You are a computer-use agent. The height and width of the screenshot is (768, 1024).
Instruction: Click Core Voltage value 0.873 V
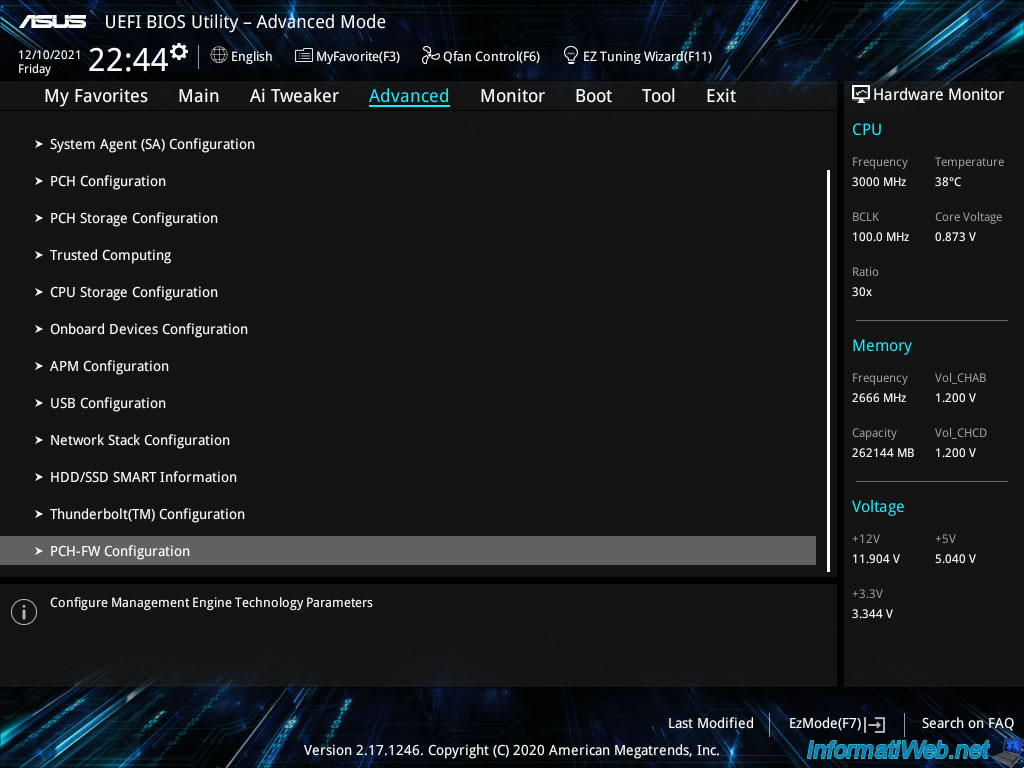(x=955, y=237)
